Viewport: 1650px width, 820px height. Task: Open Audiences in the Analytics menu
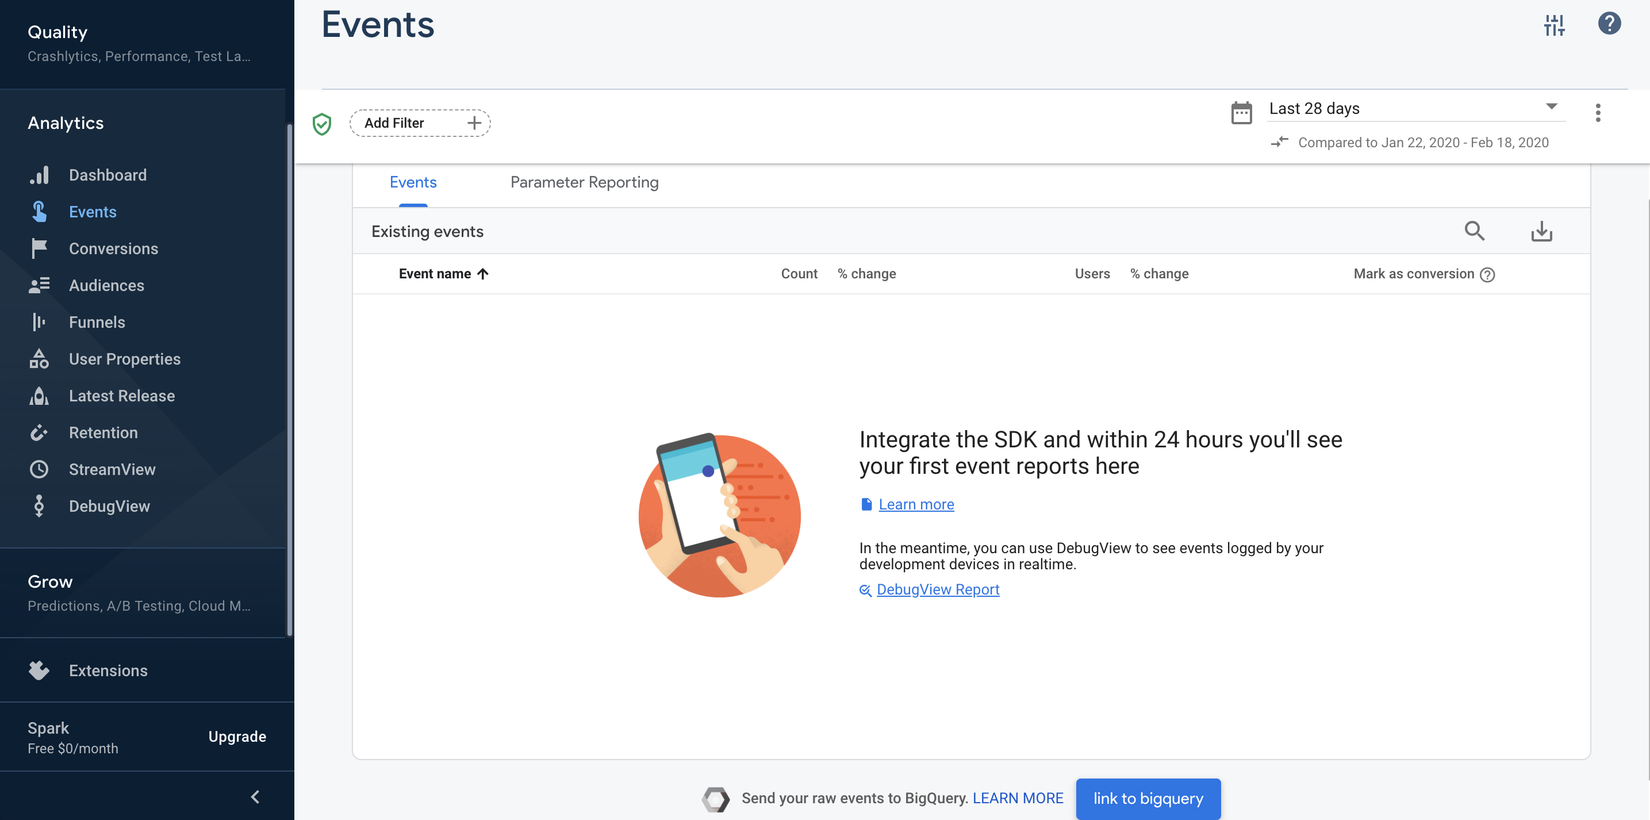(106, 286)
